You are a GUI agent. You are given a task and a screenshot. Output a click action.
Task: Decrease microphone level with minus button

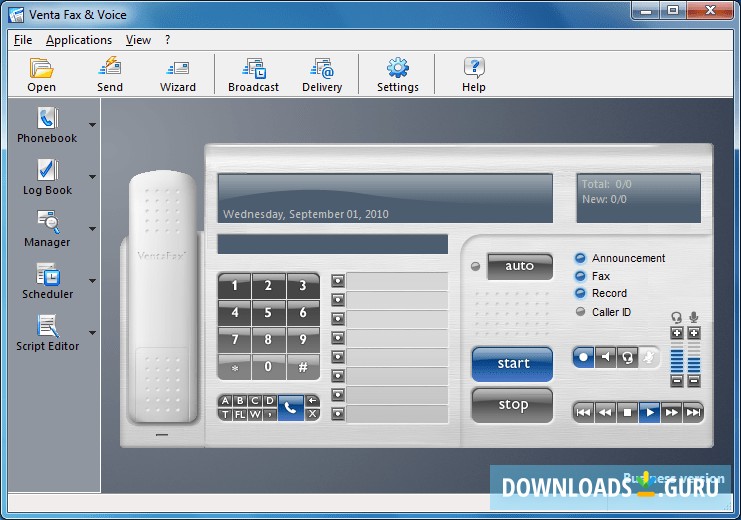pos(694,381)
